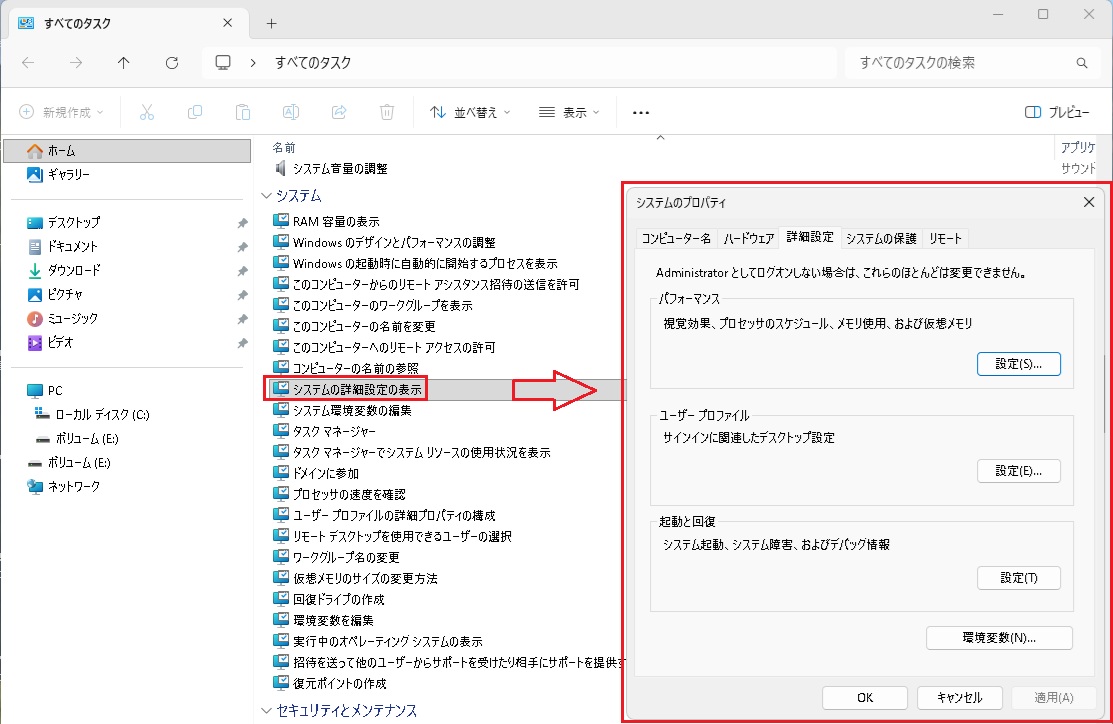Image resolution: width=1113 pixels, height=724 pixels.
Task: Go forward with the right arrow
Action: click(x=76, y=62)
